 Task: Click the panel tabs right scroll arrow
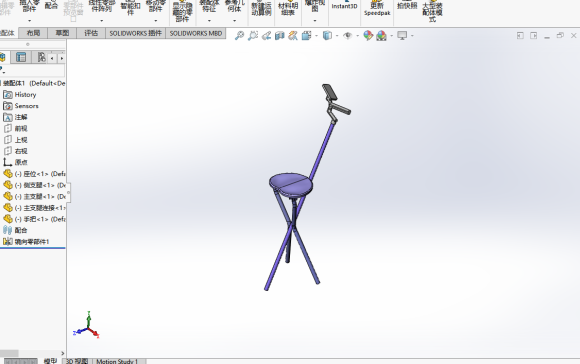61,58
